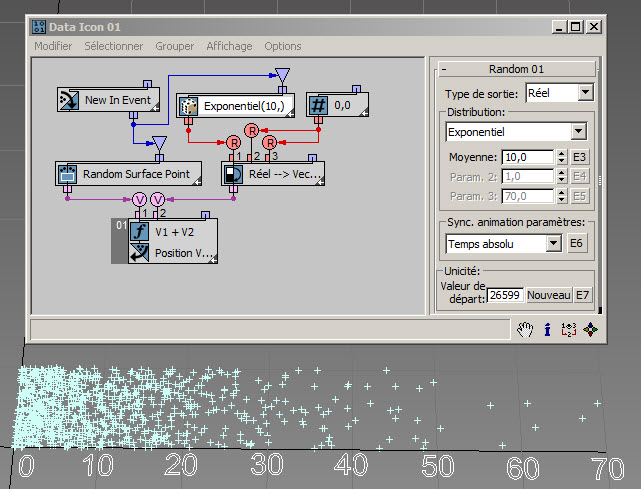The image size is (641, 489).
Task: Click the New In Event node icon
Action: (68, 100)
